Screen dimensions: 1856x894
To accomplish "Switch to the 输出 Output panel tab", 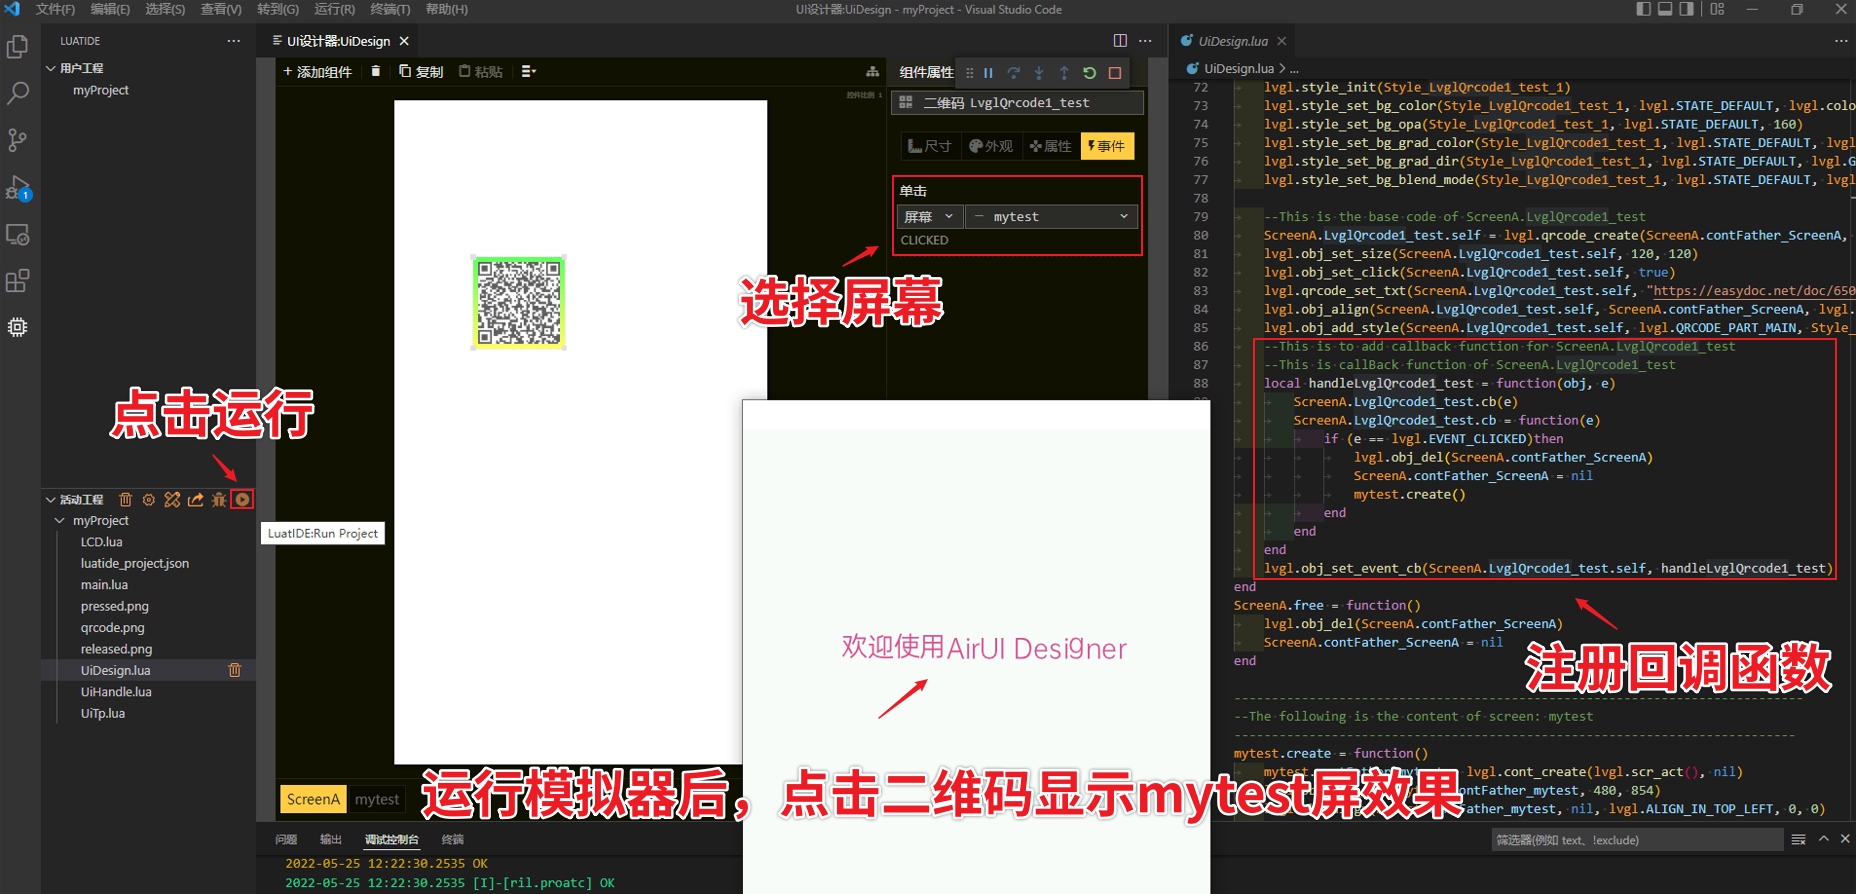I will pos(331,839).
